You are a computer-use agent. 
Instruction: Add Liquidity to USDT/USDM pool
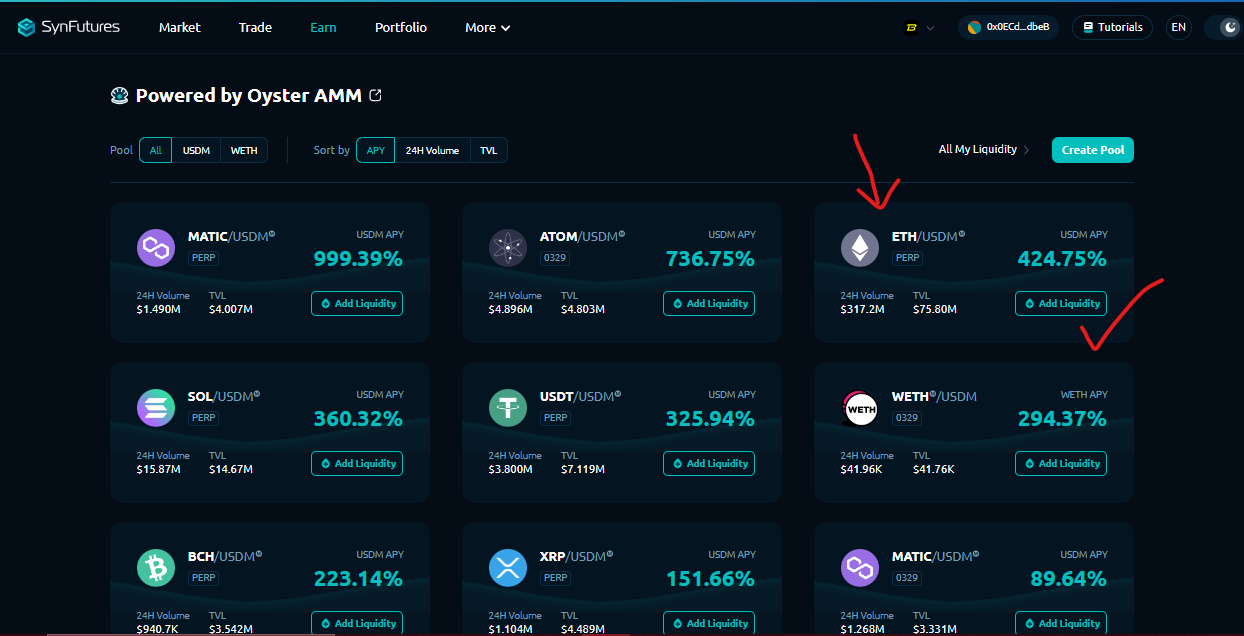[709, 463]
